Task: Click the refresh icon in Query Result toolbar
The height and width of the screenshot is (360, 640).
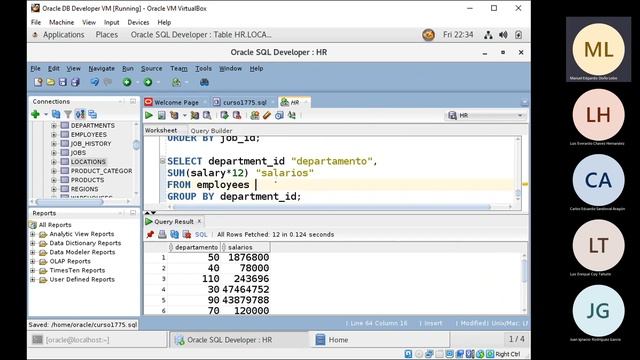Action: (174, 235)
